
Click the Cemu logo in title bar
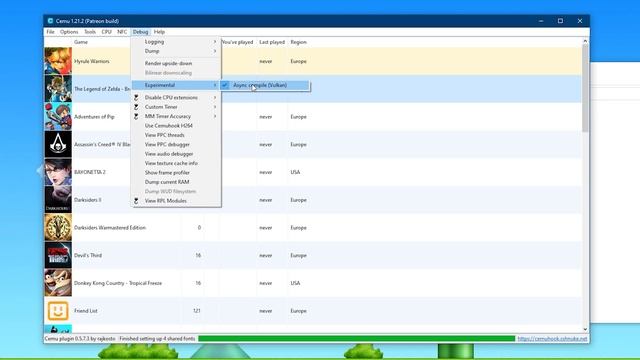tap(50, 21)
